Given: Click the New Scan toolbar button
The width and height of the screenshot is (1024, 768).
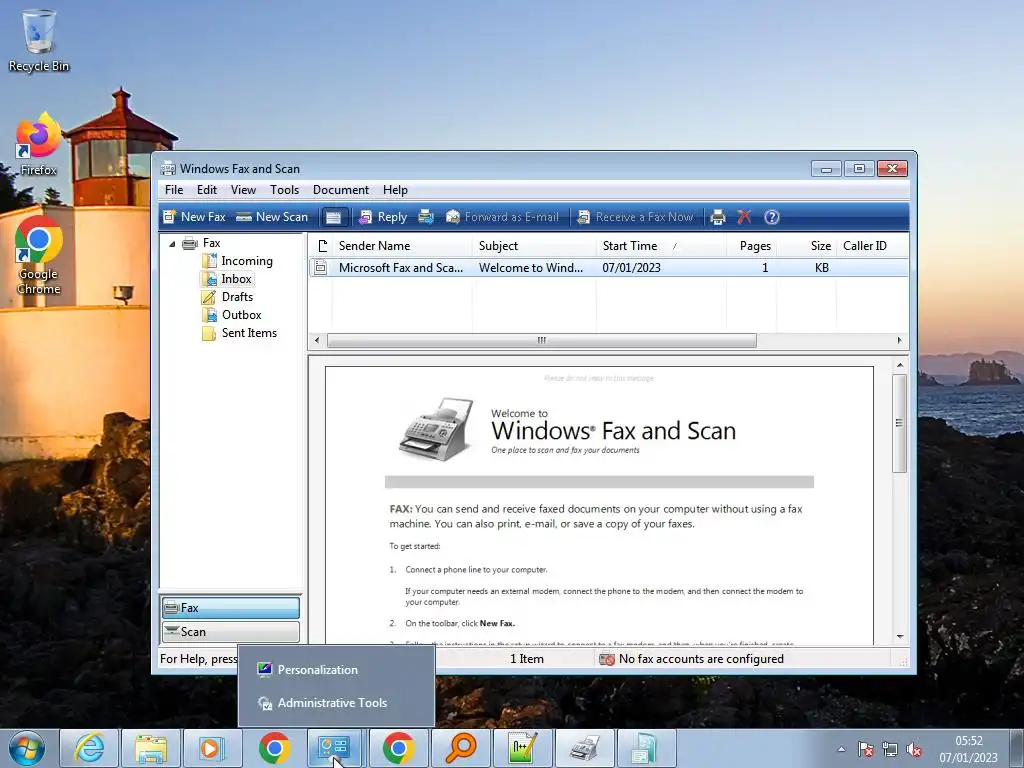Looking at the screenshot, I should click(x=272, y=217).
